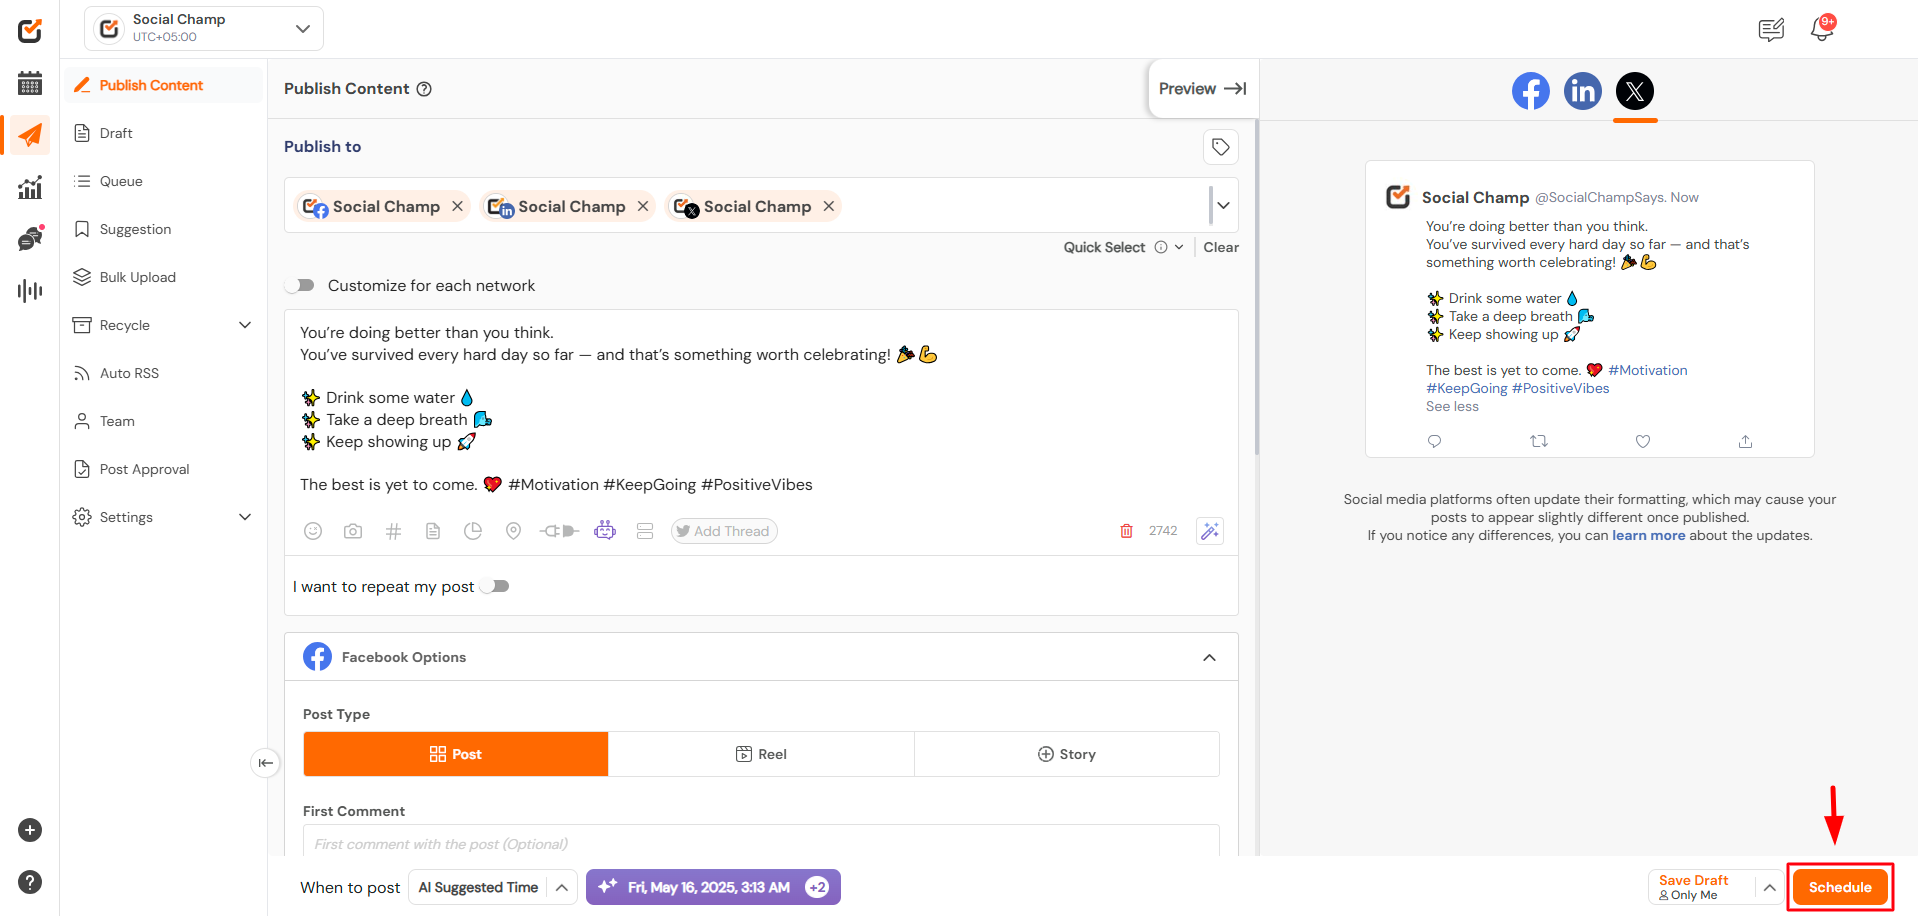Insert an emoji with the smiley icon
Screen dimensions: 1918x916
click(x=313, y=531)
